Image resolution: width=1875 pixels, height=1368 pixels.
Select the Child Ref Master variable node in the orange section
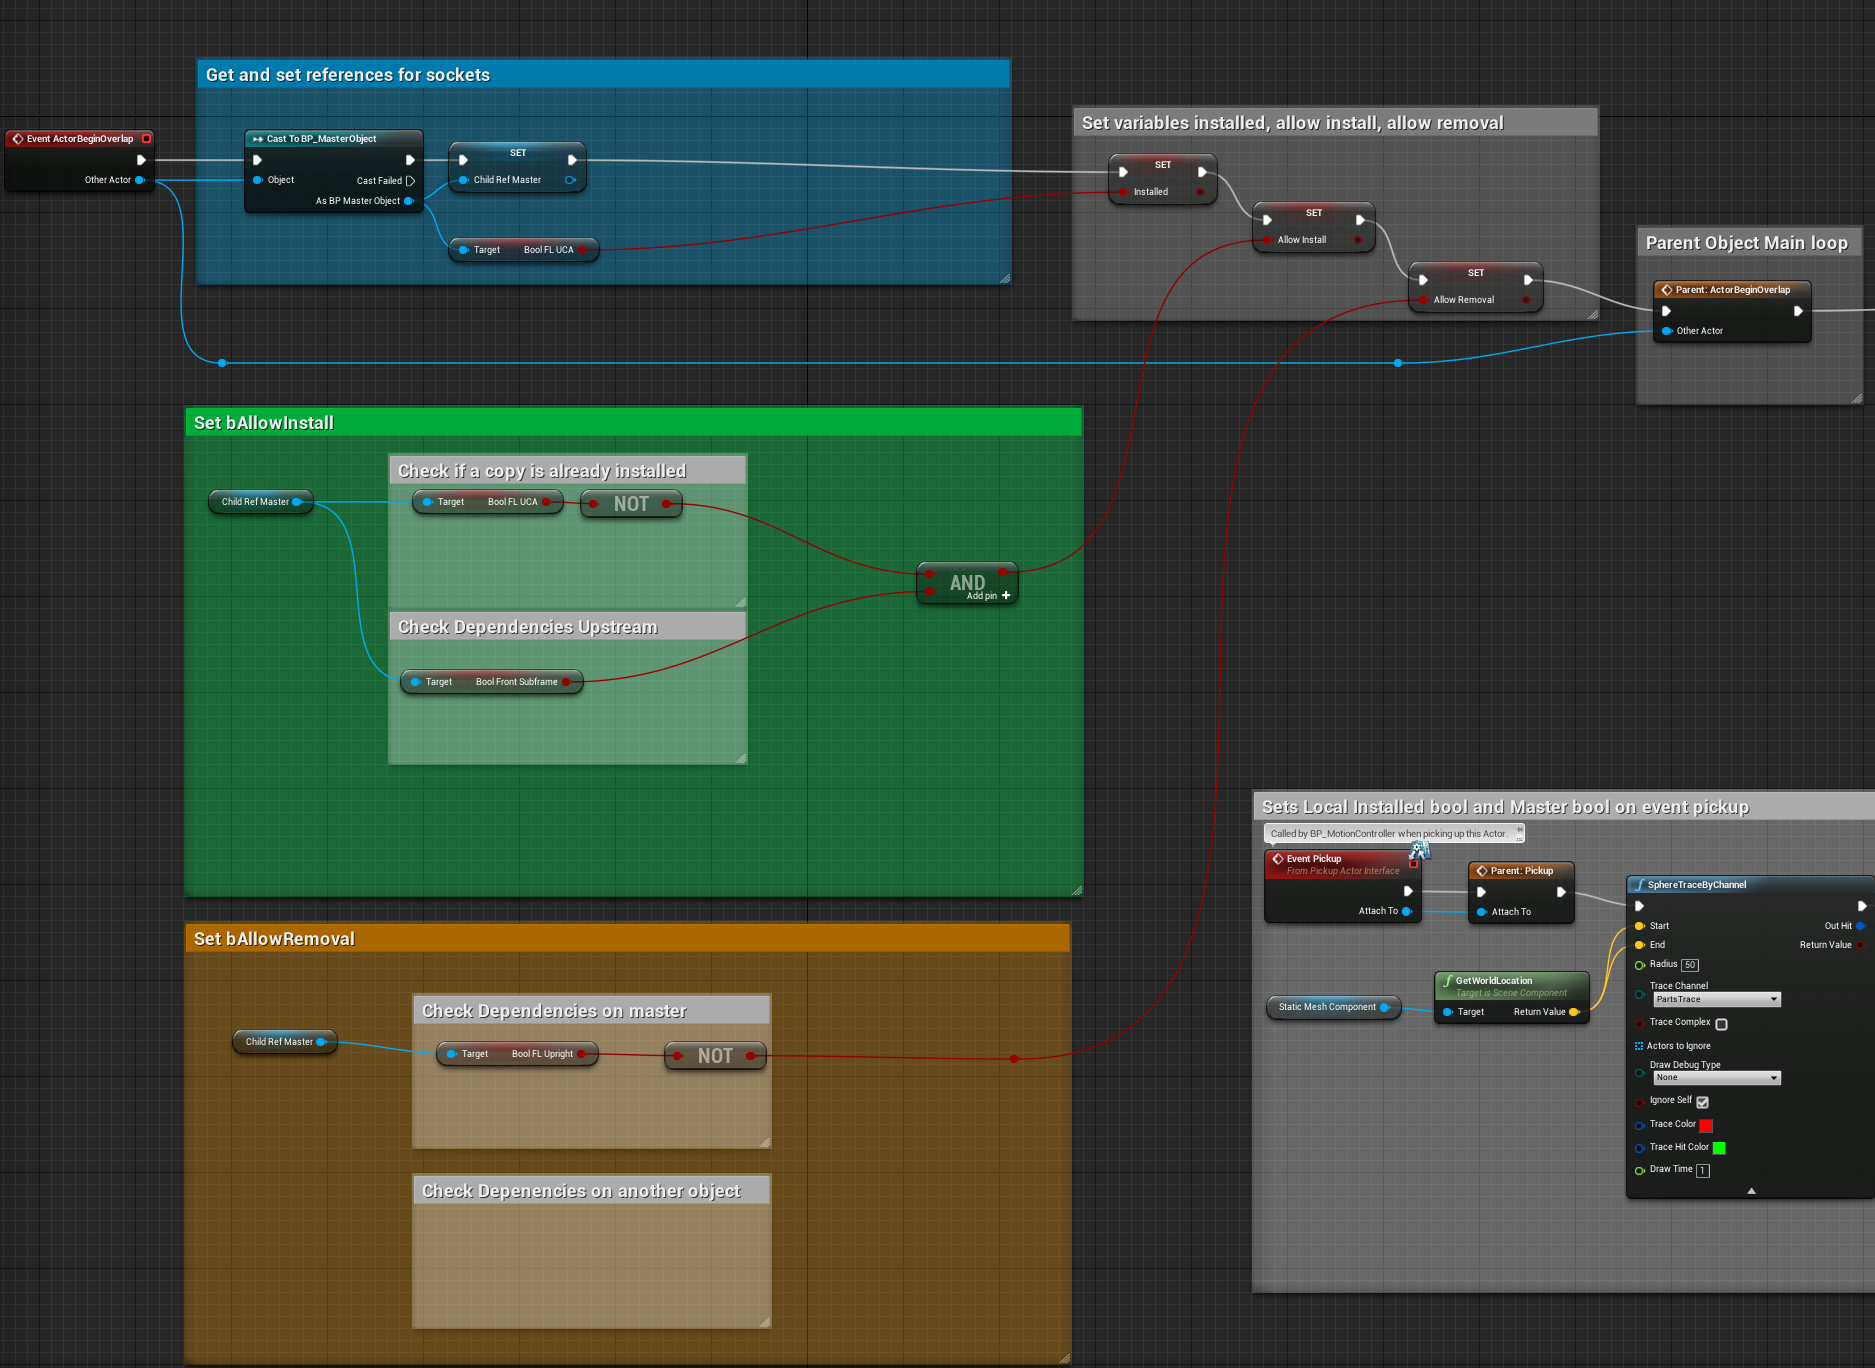[284, 1042]
